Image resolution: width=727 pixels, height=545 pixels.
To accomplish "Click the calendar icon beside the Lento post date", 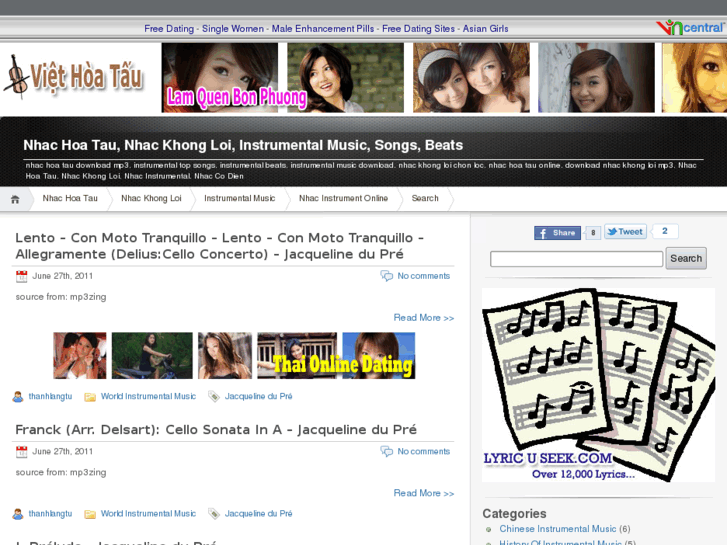I will (x=21, y=276).
